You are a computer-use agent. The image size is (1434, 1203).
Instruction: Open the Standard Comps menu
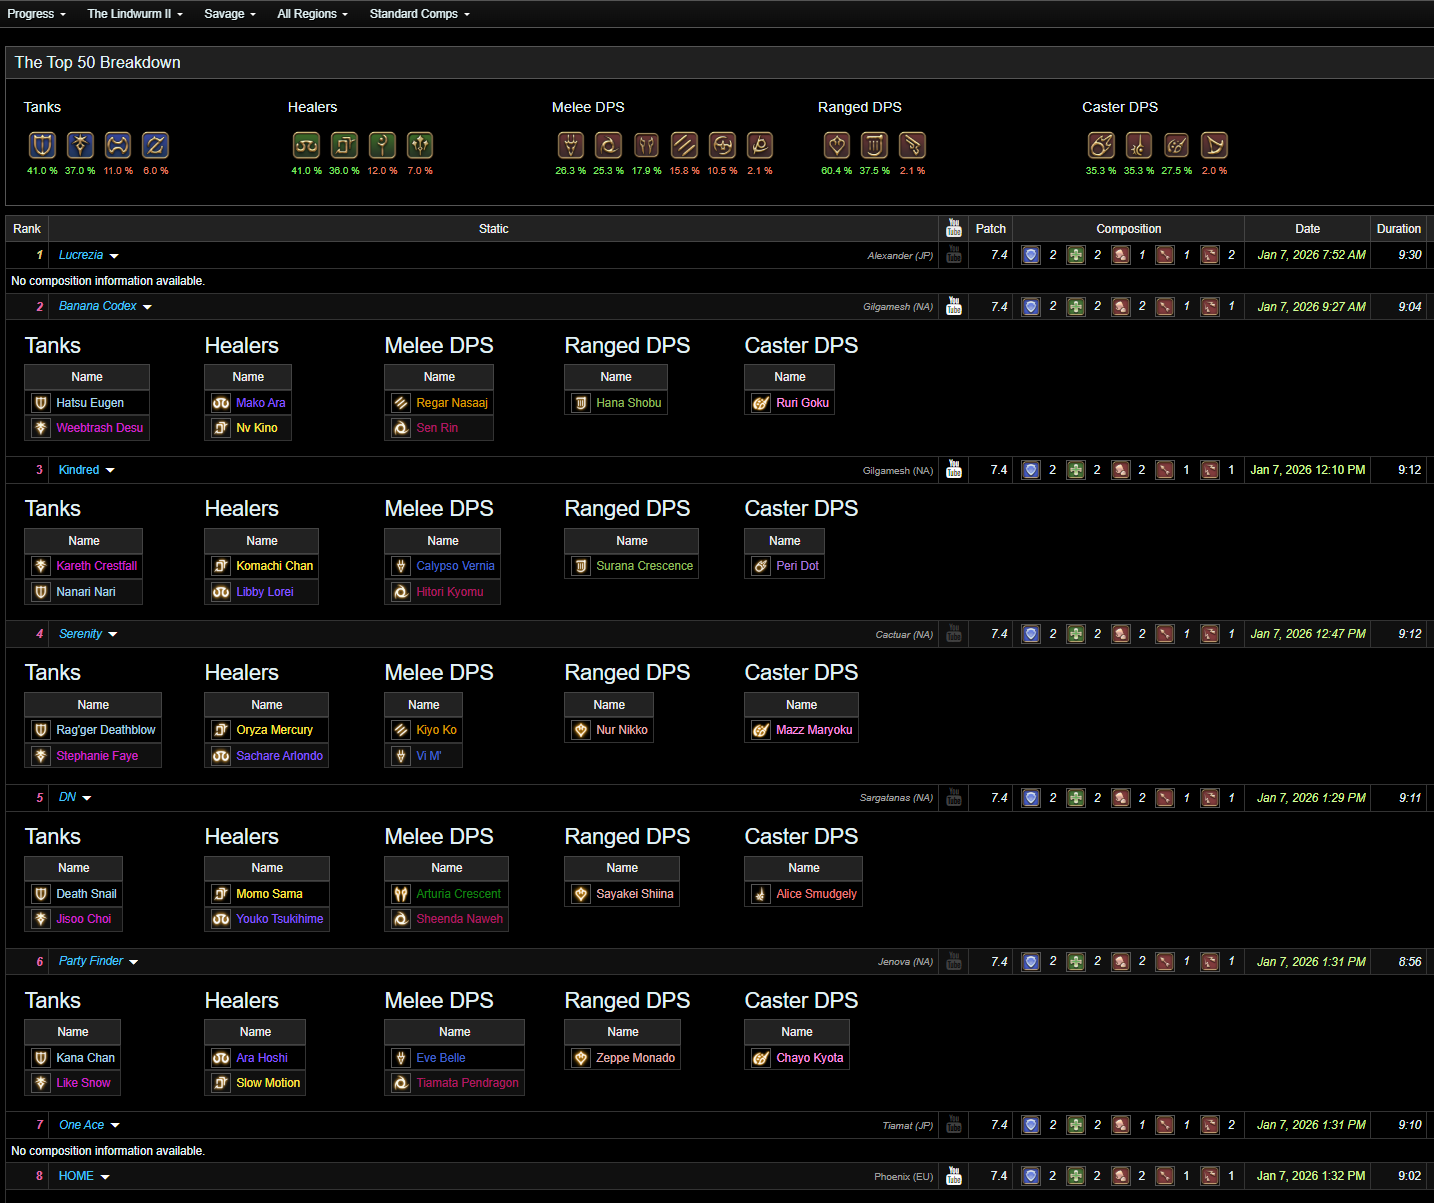420,14
